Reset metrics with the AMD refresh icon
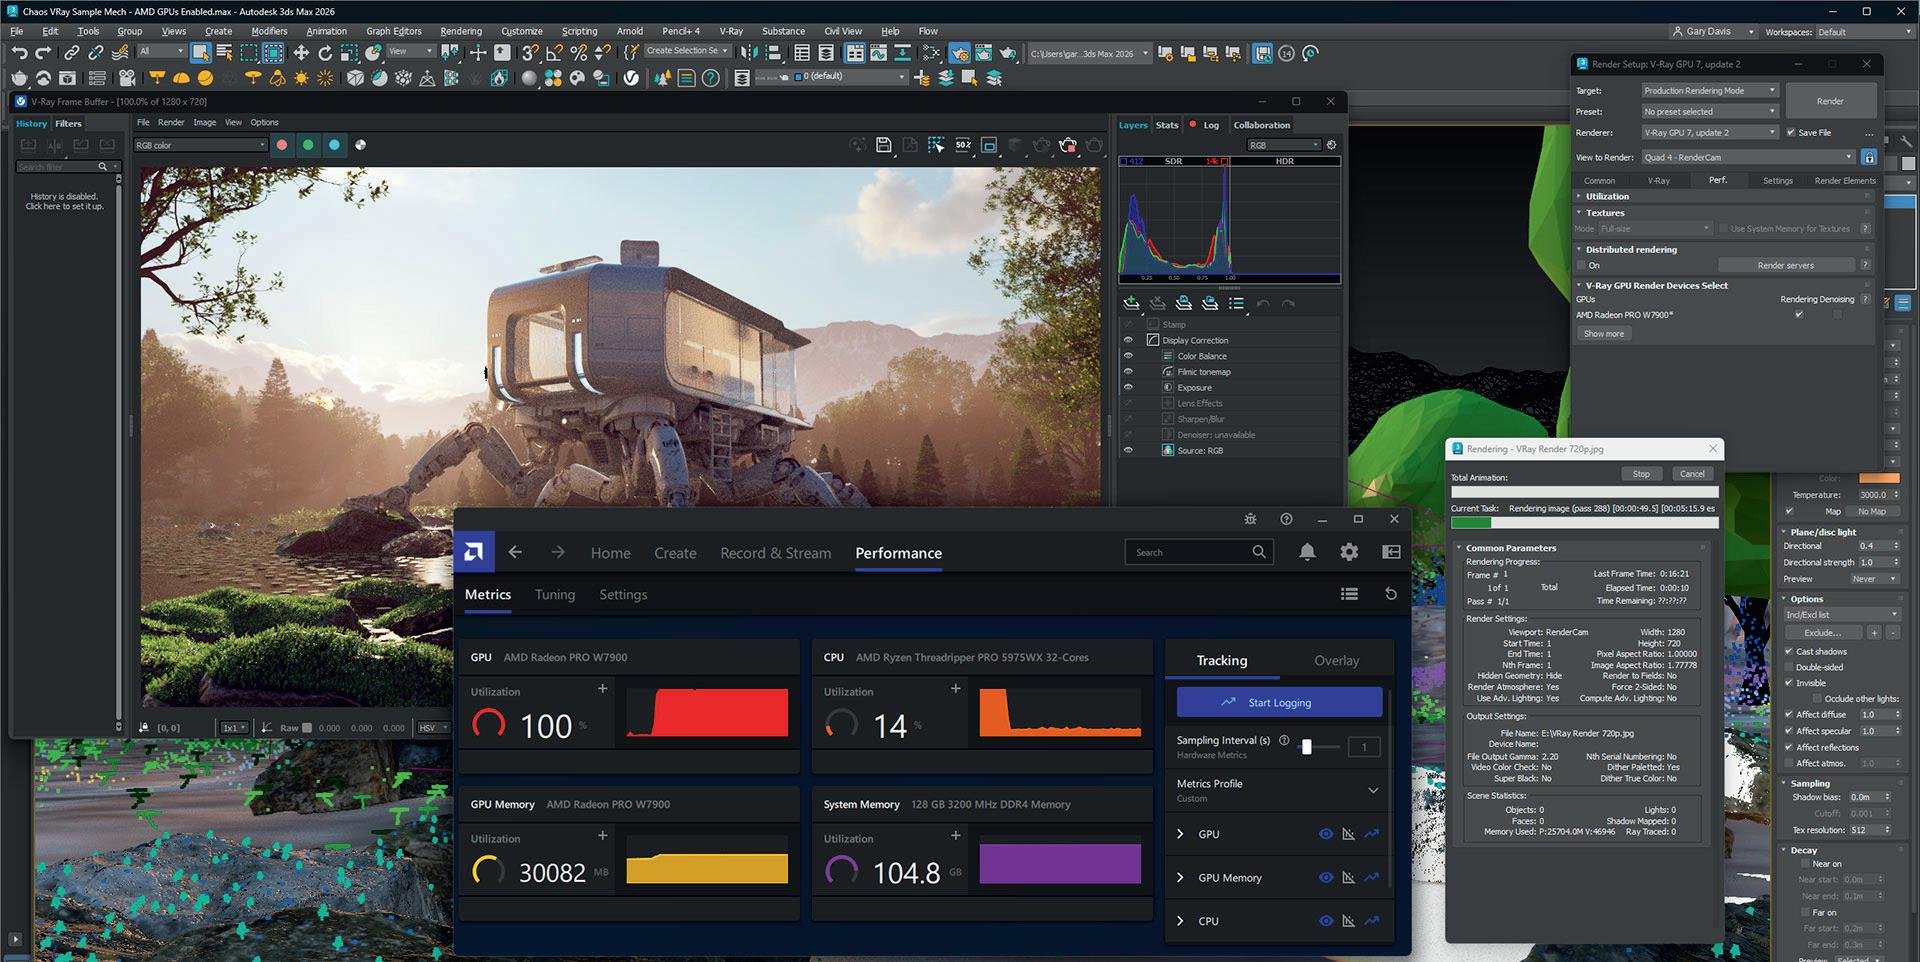Image resolution: width=1920 pixels, height=962 pixels. pyautogui.click(x=1390, y=594)
